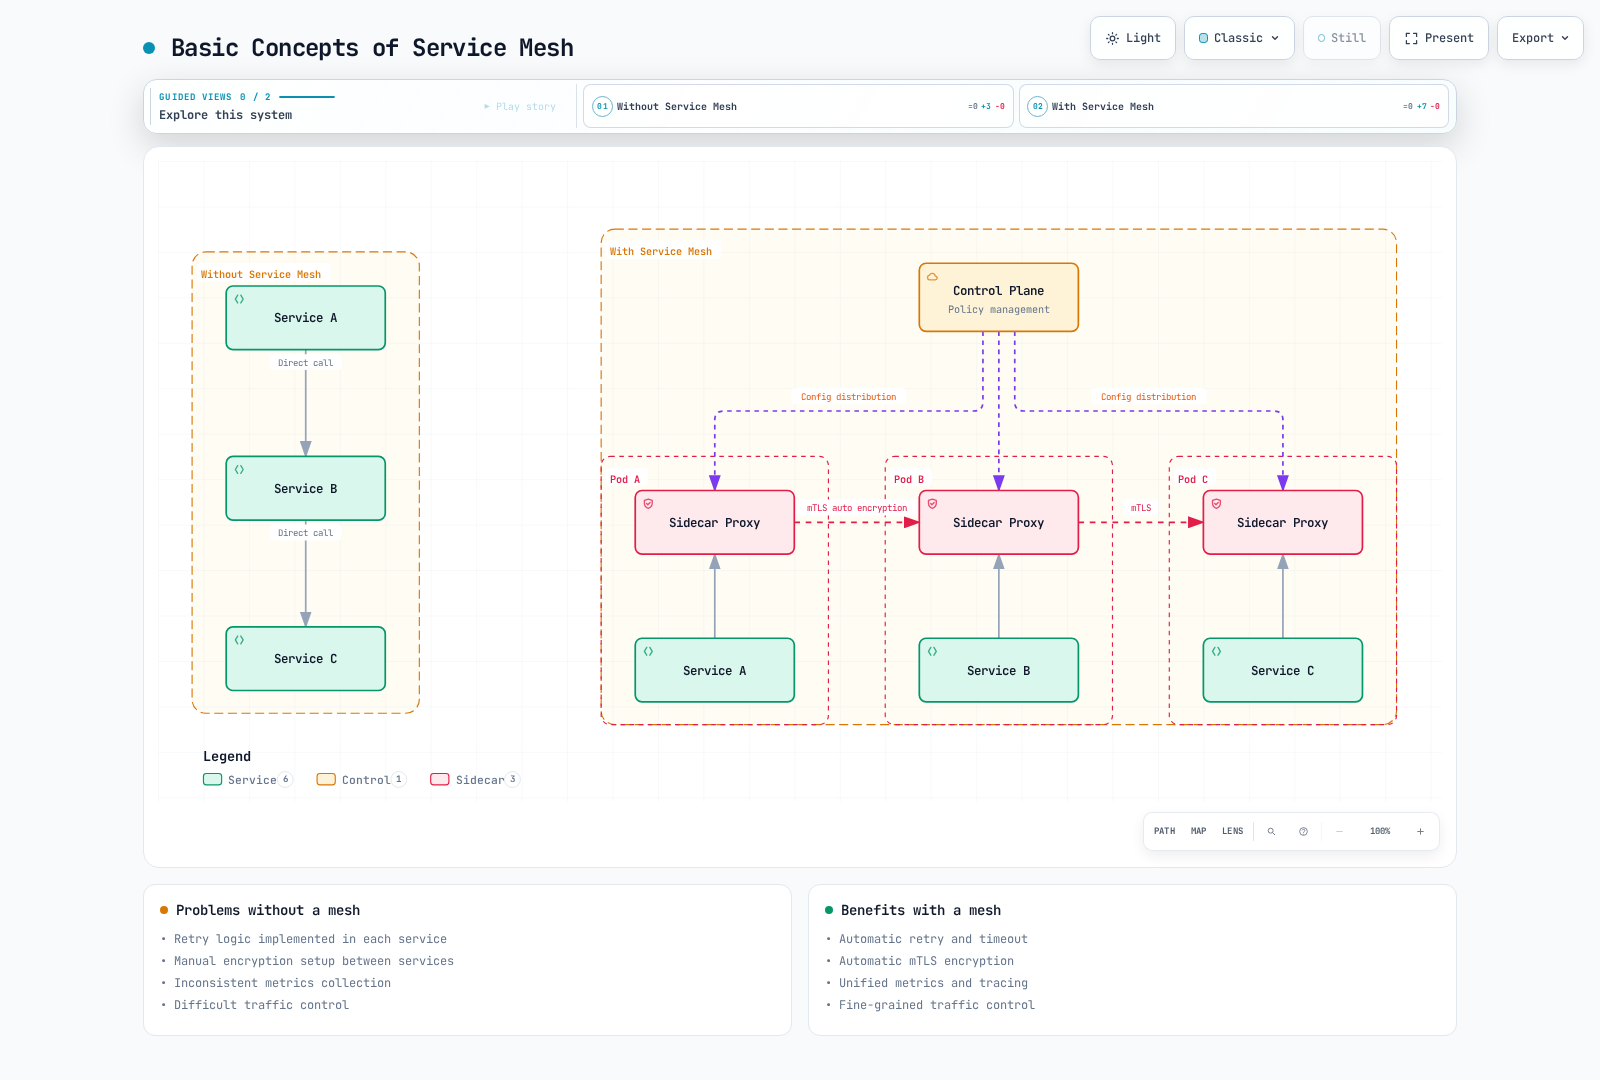Open the Classic style dropdown
The width and height of the screenshot is (1600, 1080).
[x=1239, y=38]
